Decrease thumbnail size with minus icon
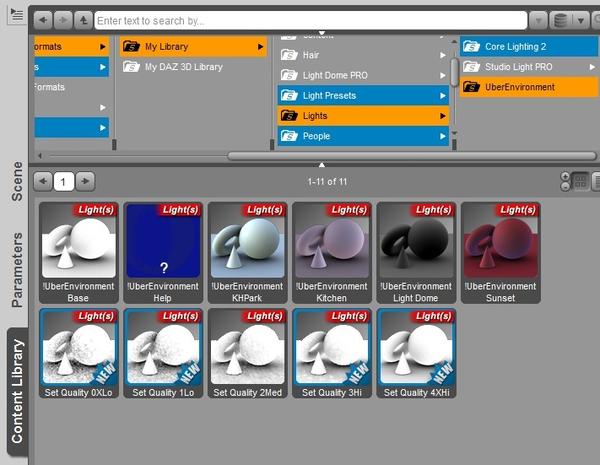The image size is (600, 465). pyautogui.click(x=565, y=186)
